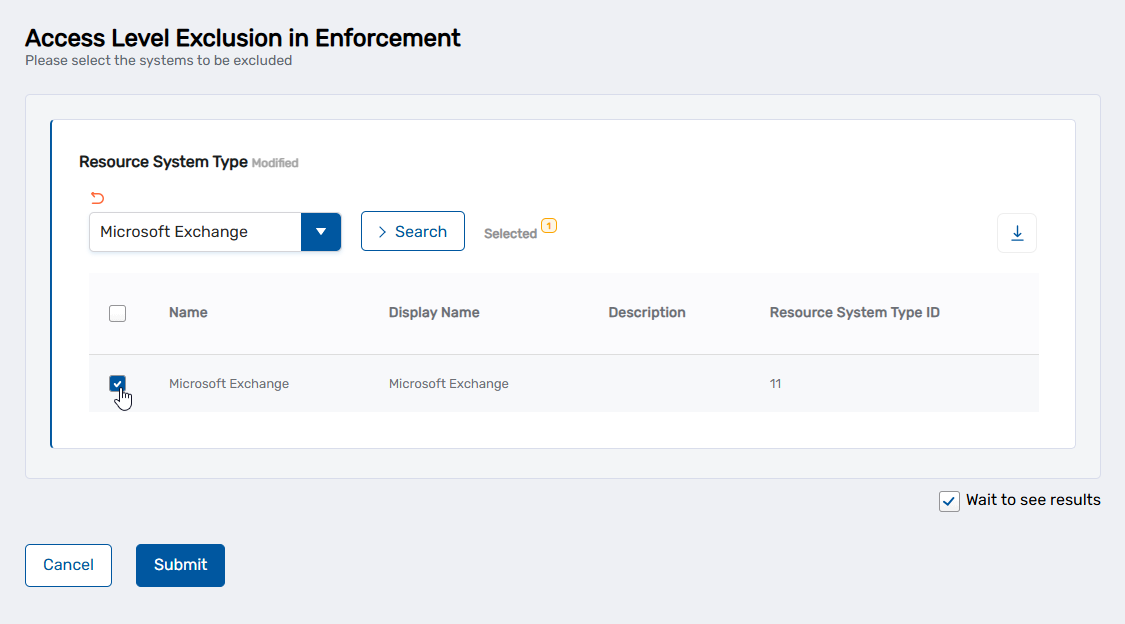Download the resource system list
The image size is (1125, 624).
pyautogui.click(x=1017, y=233)
